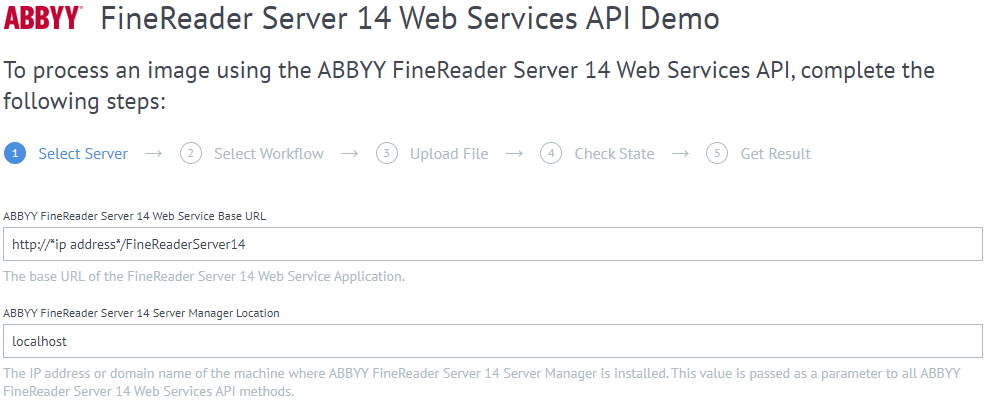Click arrow between Check State and Get Result
This screenshot has height=400, width=987.
point(680,154)
